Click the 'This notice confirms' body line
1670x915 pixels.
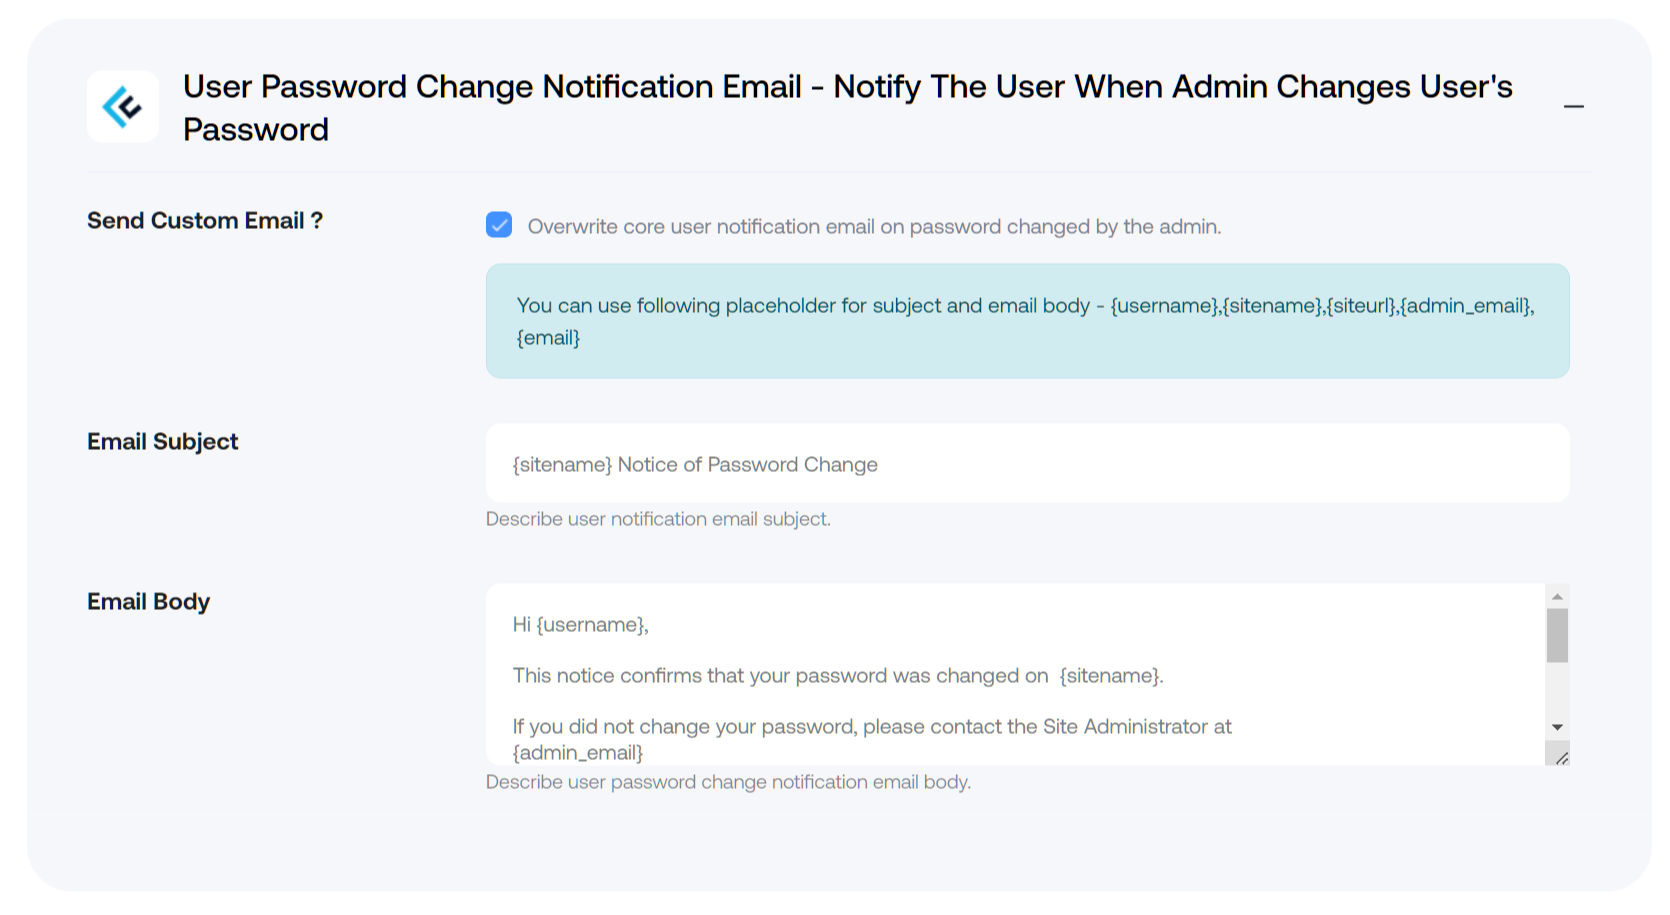(838, 676)
